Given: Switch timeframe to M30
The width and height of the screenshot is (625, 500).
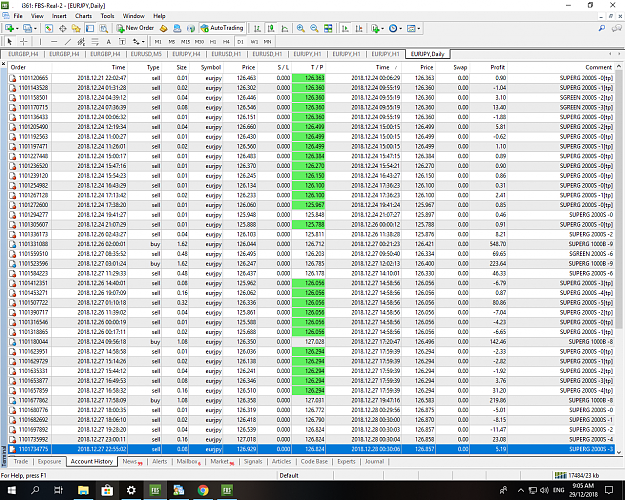Looking at the screenshot, I should pyautogui.click(x=199, y=42).
